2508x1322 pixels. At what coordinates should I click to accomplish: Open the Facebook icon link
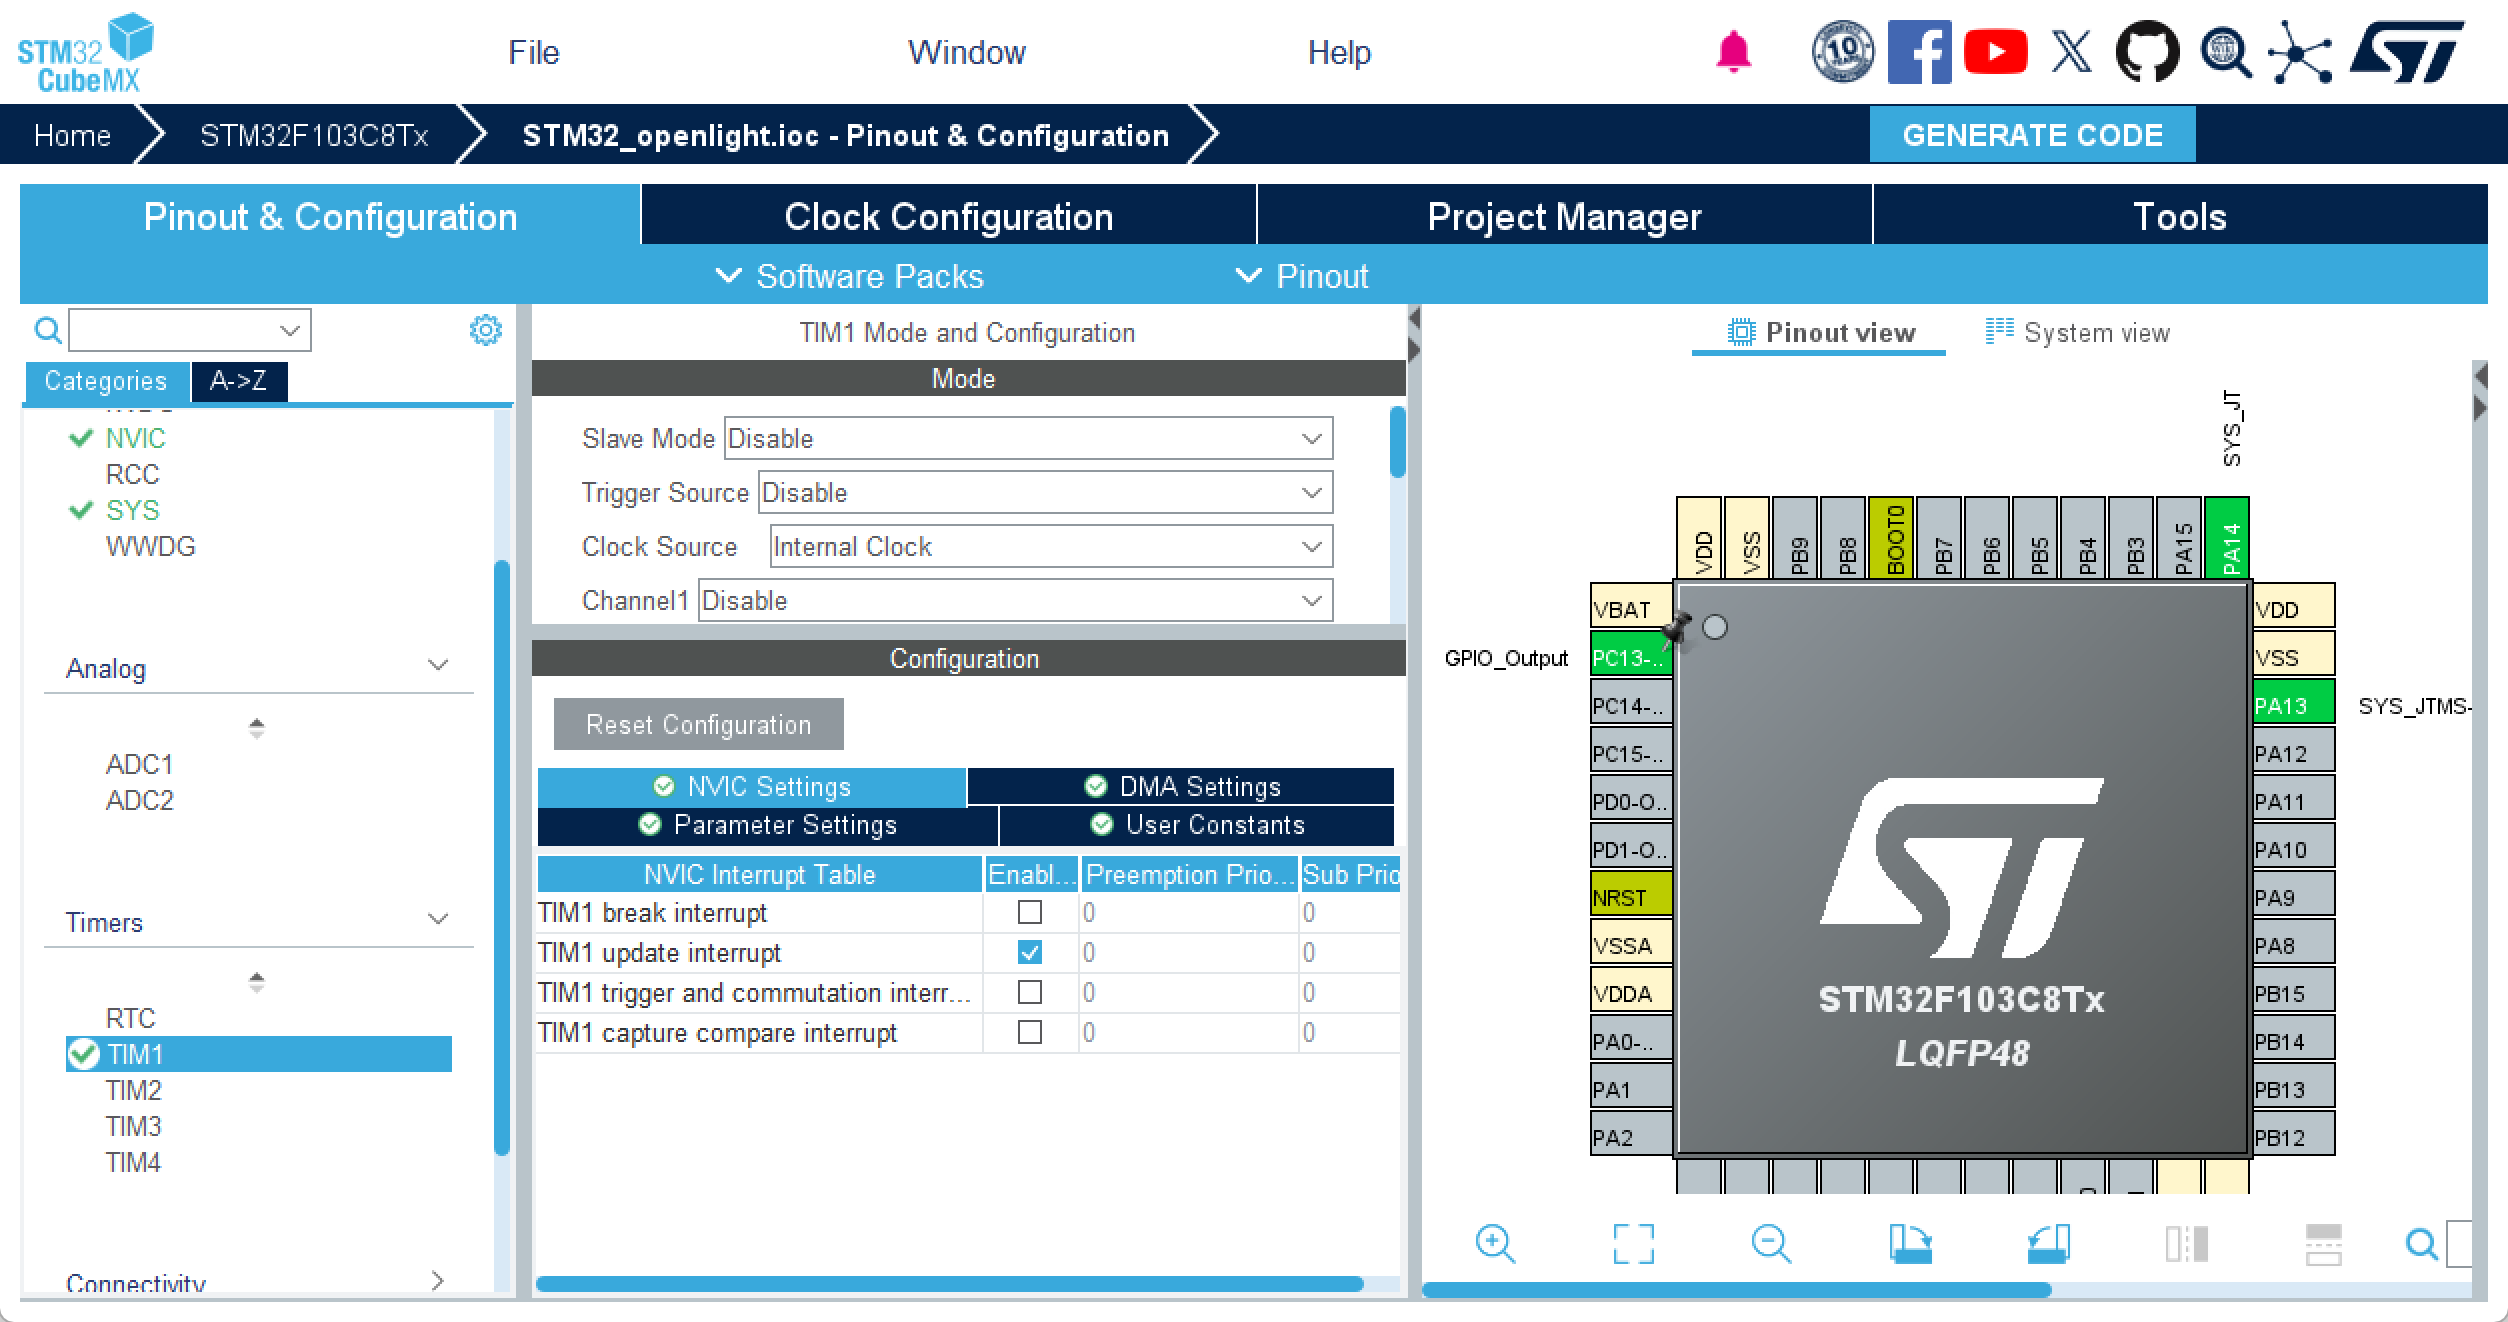point(1919,52)
